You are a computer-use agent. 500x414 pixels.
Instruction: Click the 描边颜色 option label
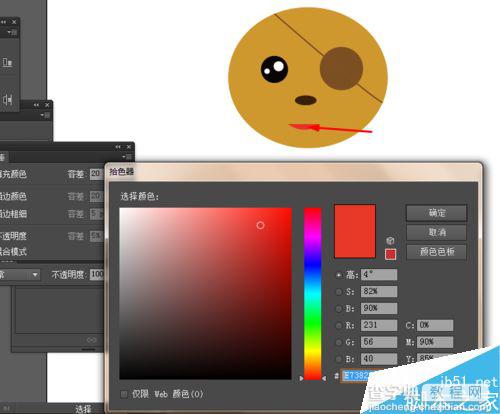pyautogui.click(x=13, y=196)
